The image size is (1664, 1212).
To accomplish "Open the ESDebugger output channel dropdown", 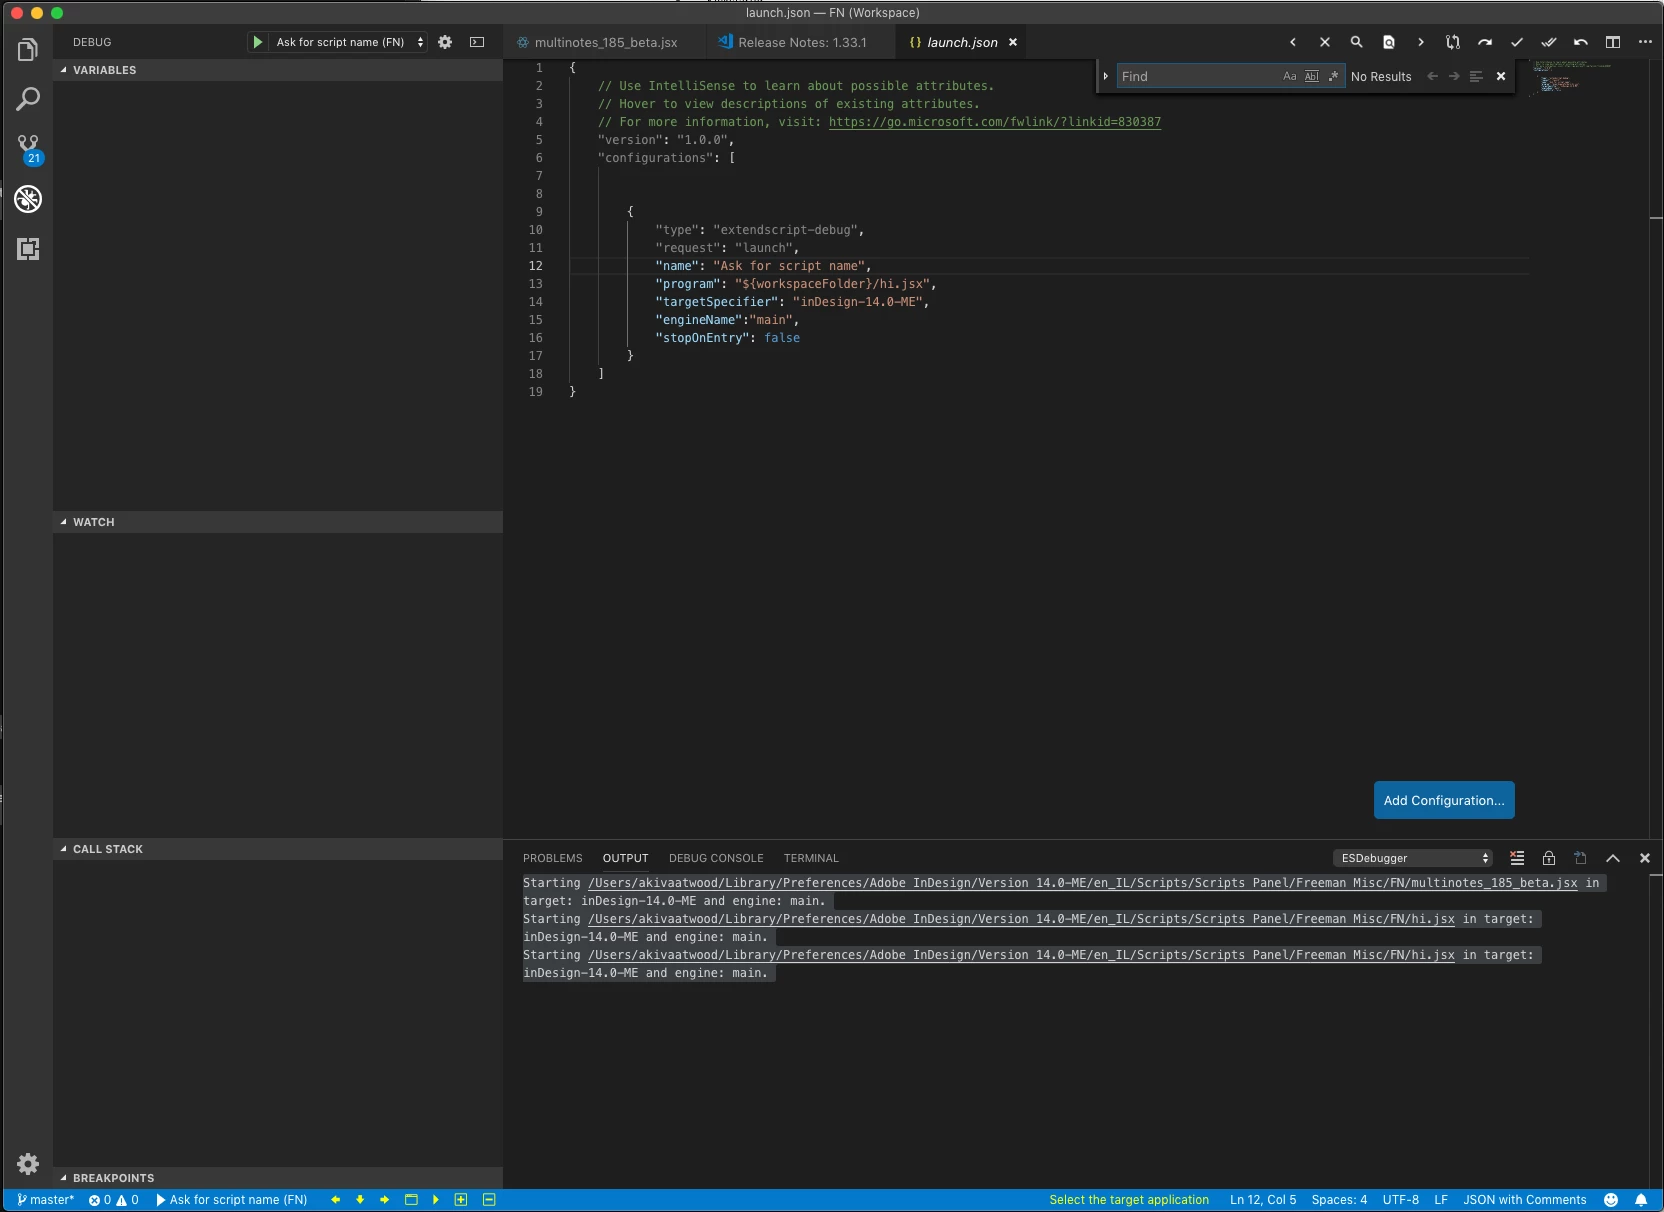I will point(1412,858).
